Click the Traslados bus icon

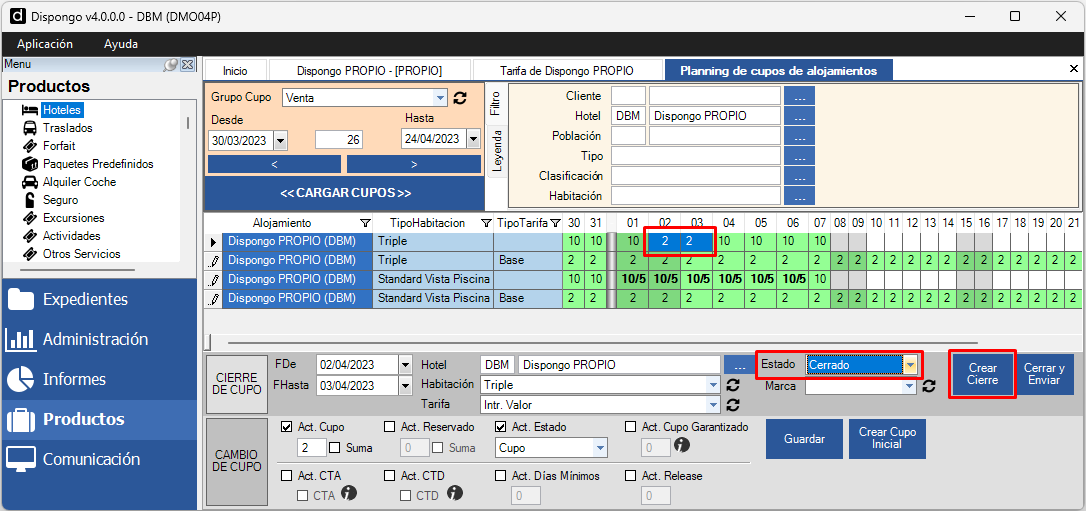pos(30,128)
